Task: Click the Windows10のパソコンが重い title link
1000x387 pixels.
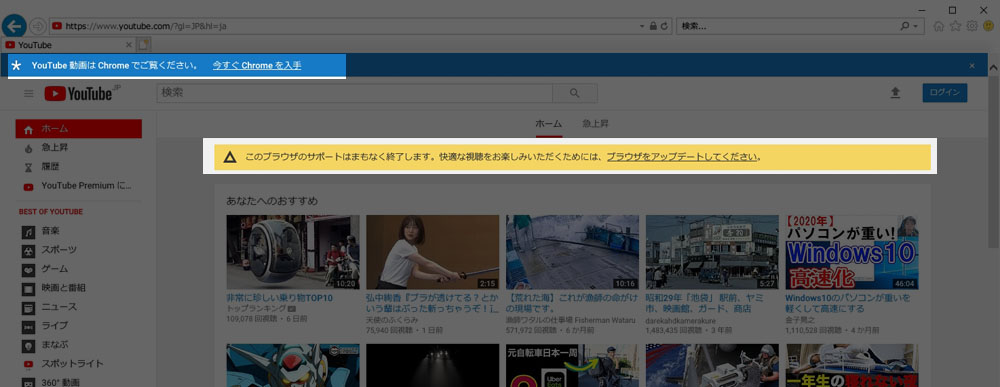Action: click(x=848, y=303)
